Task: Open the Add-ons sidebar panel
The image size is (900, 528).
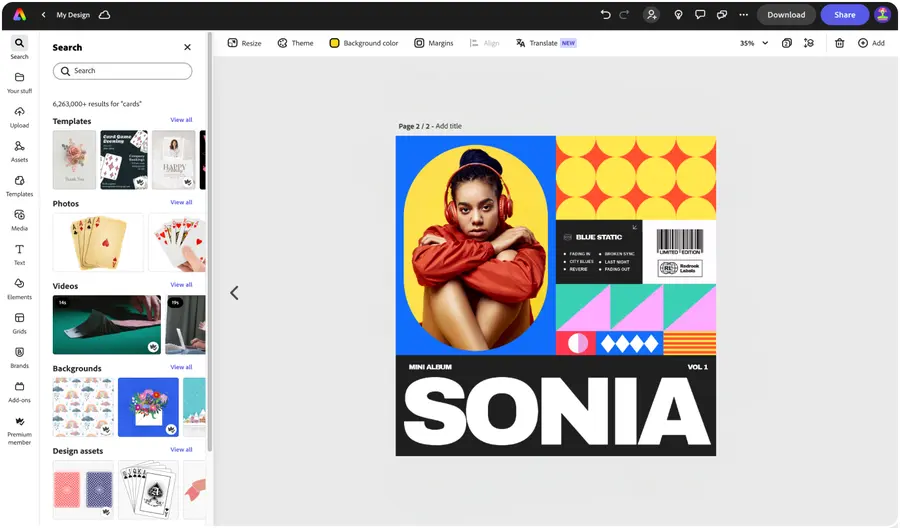Action: [x=20, y=392]
